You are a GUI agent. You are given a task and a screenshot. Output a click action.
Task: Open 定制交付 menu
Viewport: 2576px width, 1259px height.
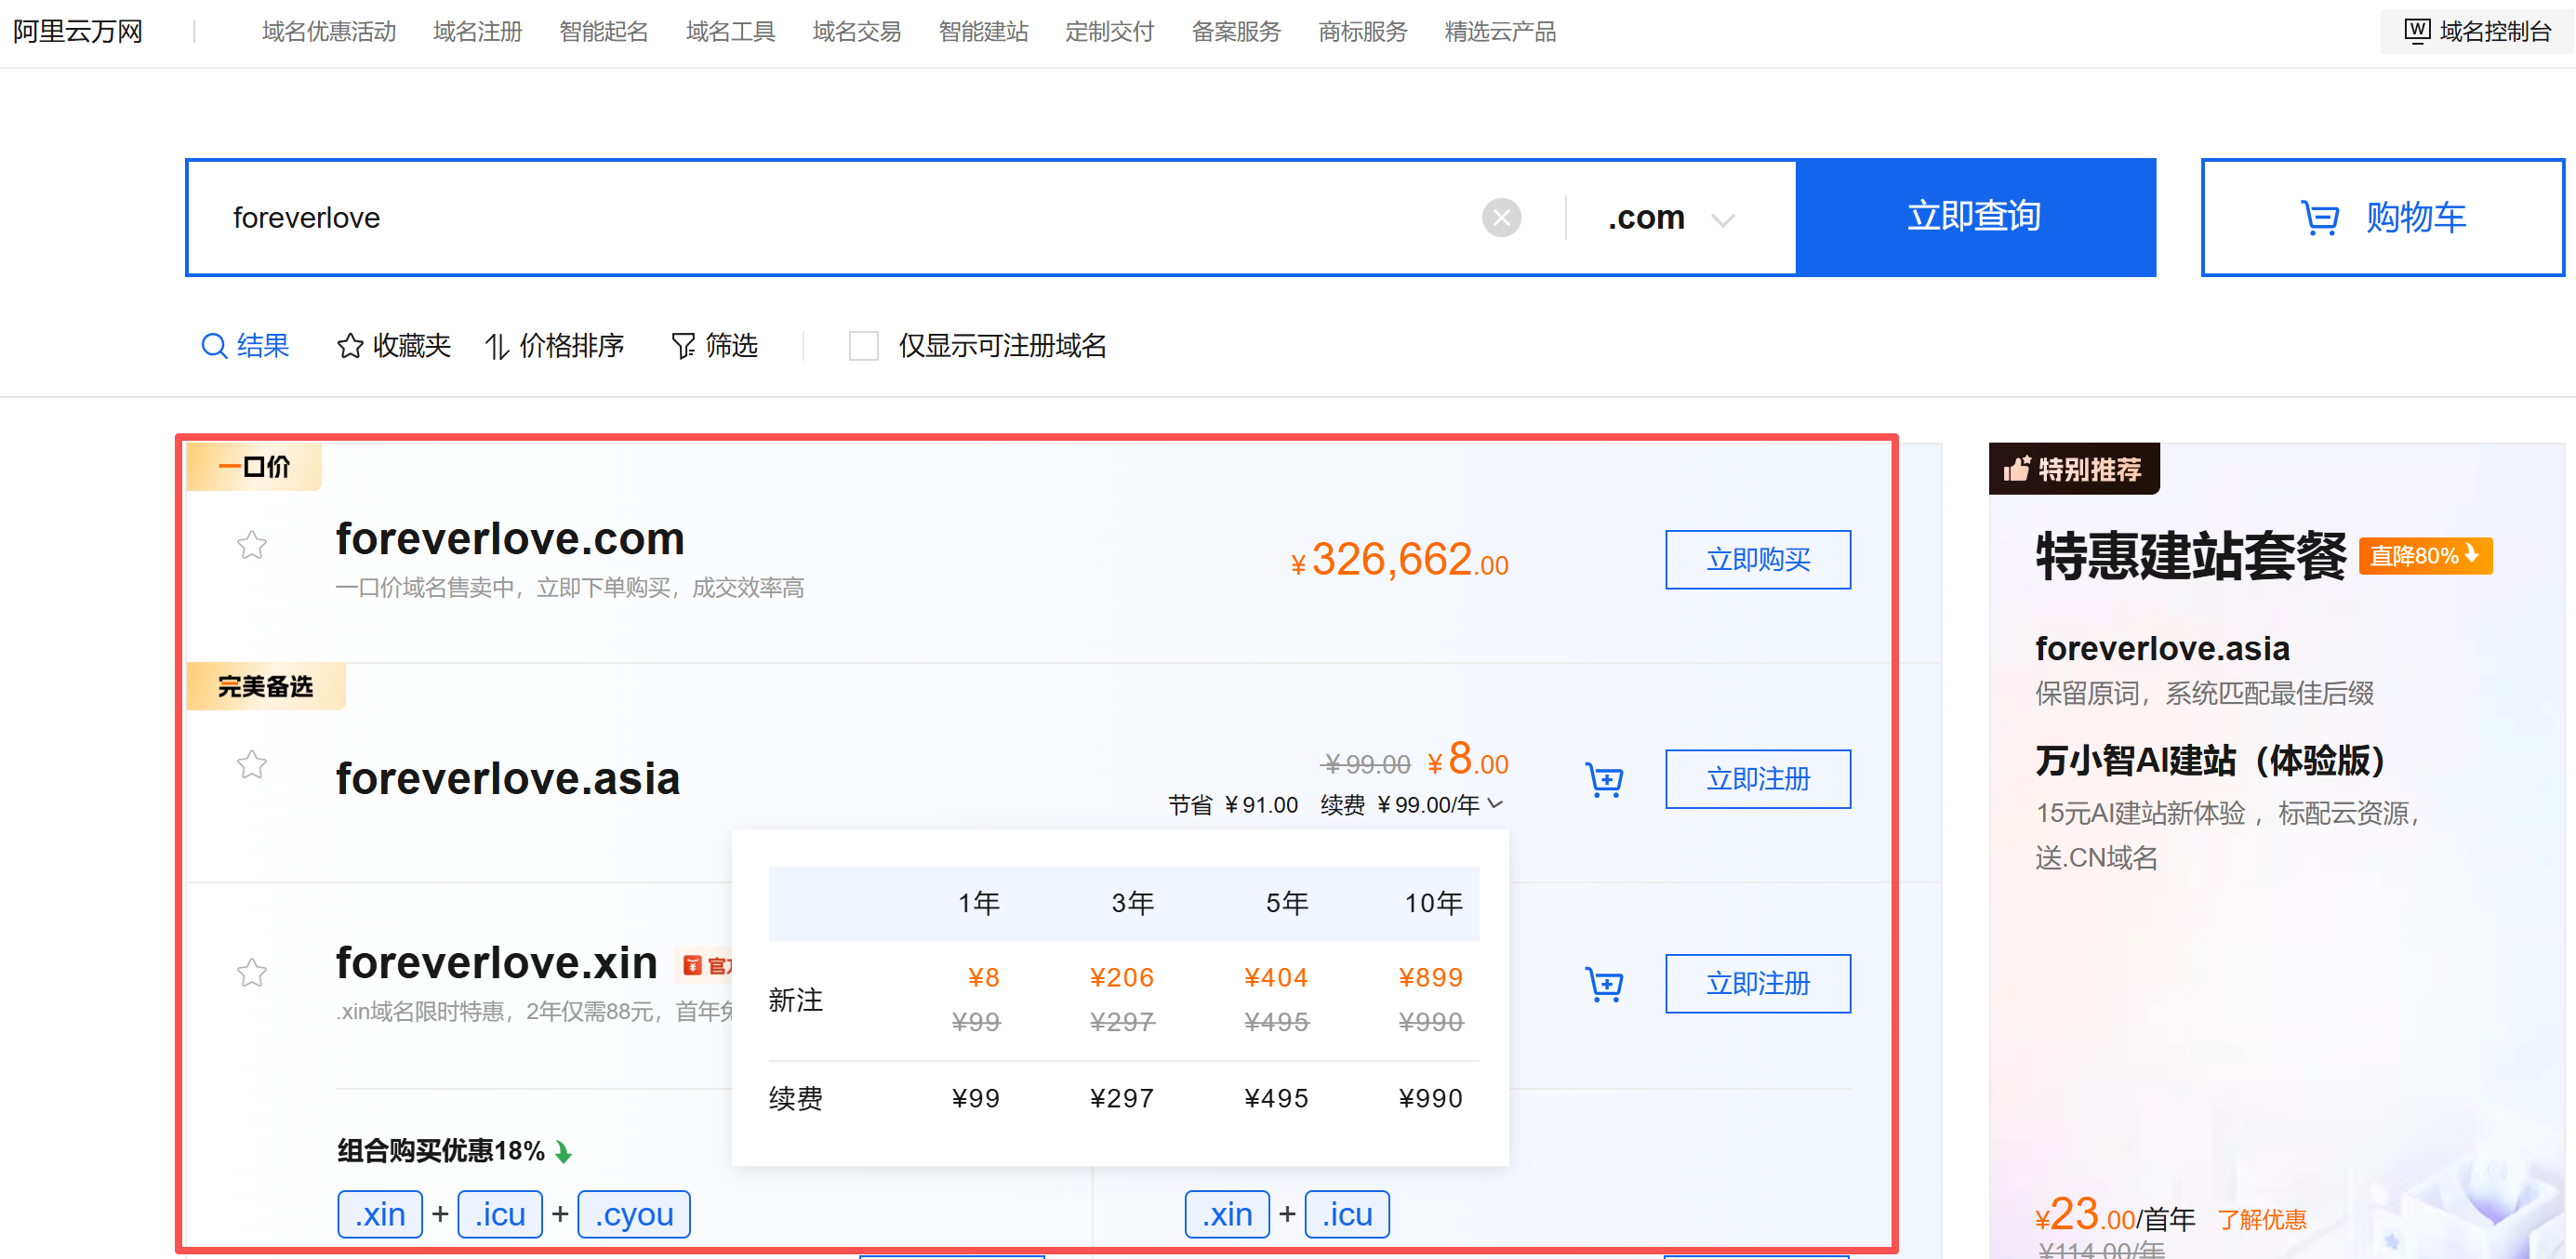point(1109,32)
